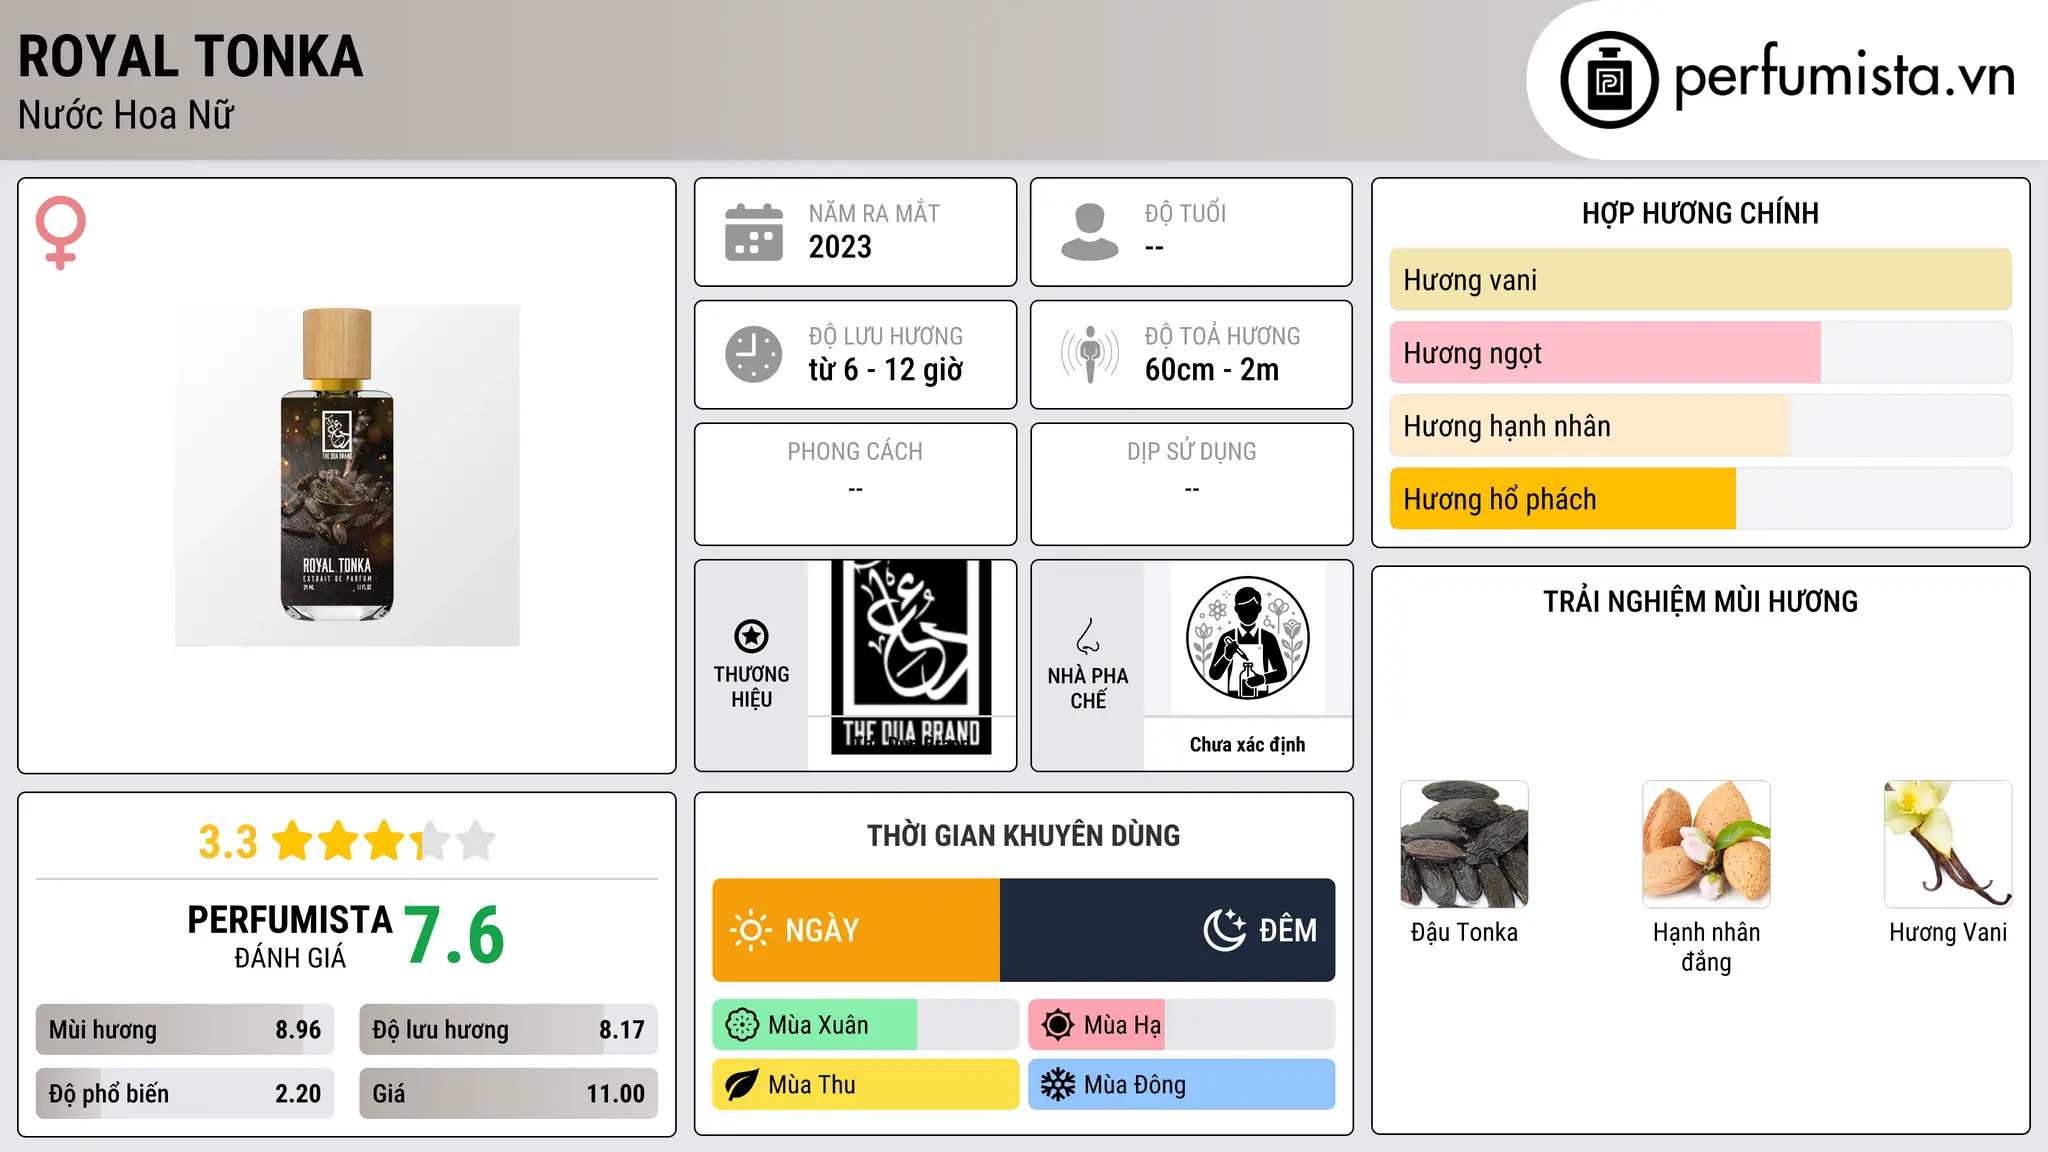Open the Hạnh nhân đắng note image
Image resolution: width=2048 pixels, height=1152 pixels.
point(1706,844)
